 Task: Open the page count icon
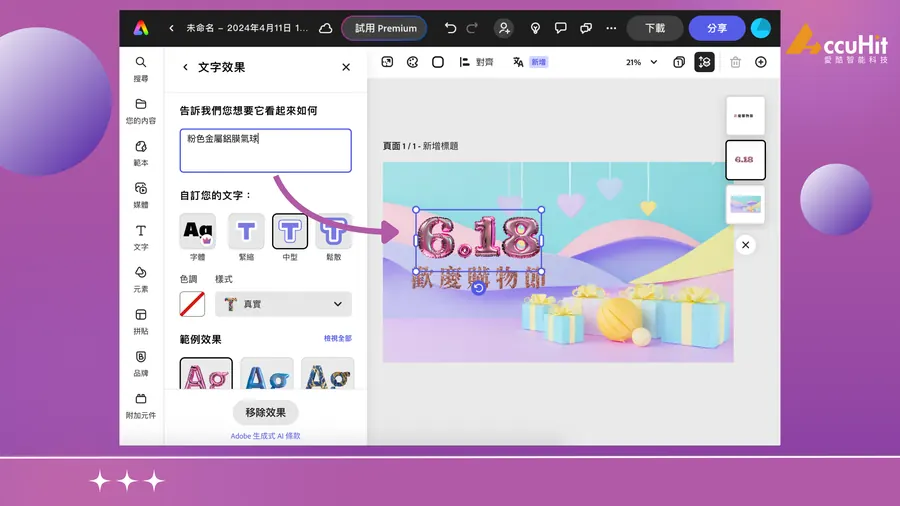point(679,62)
